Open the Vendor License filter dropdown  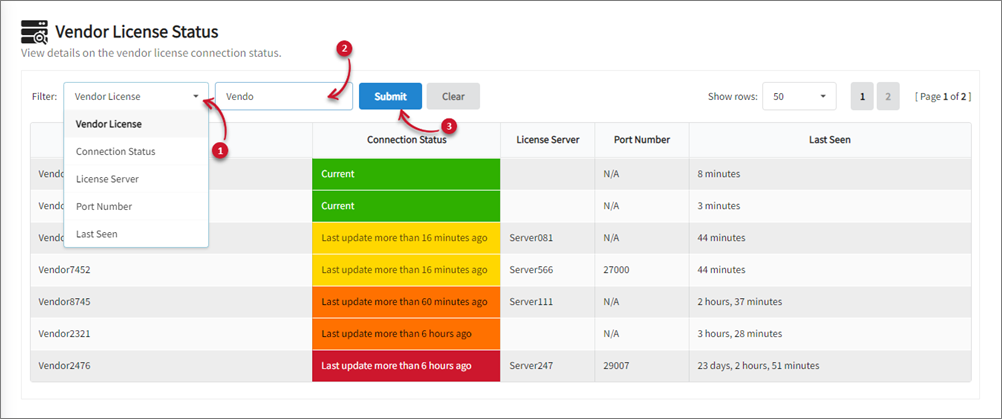[136, 96]
